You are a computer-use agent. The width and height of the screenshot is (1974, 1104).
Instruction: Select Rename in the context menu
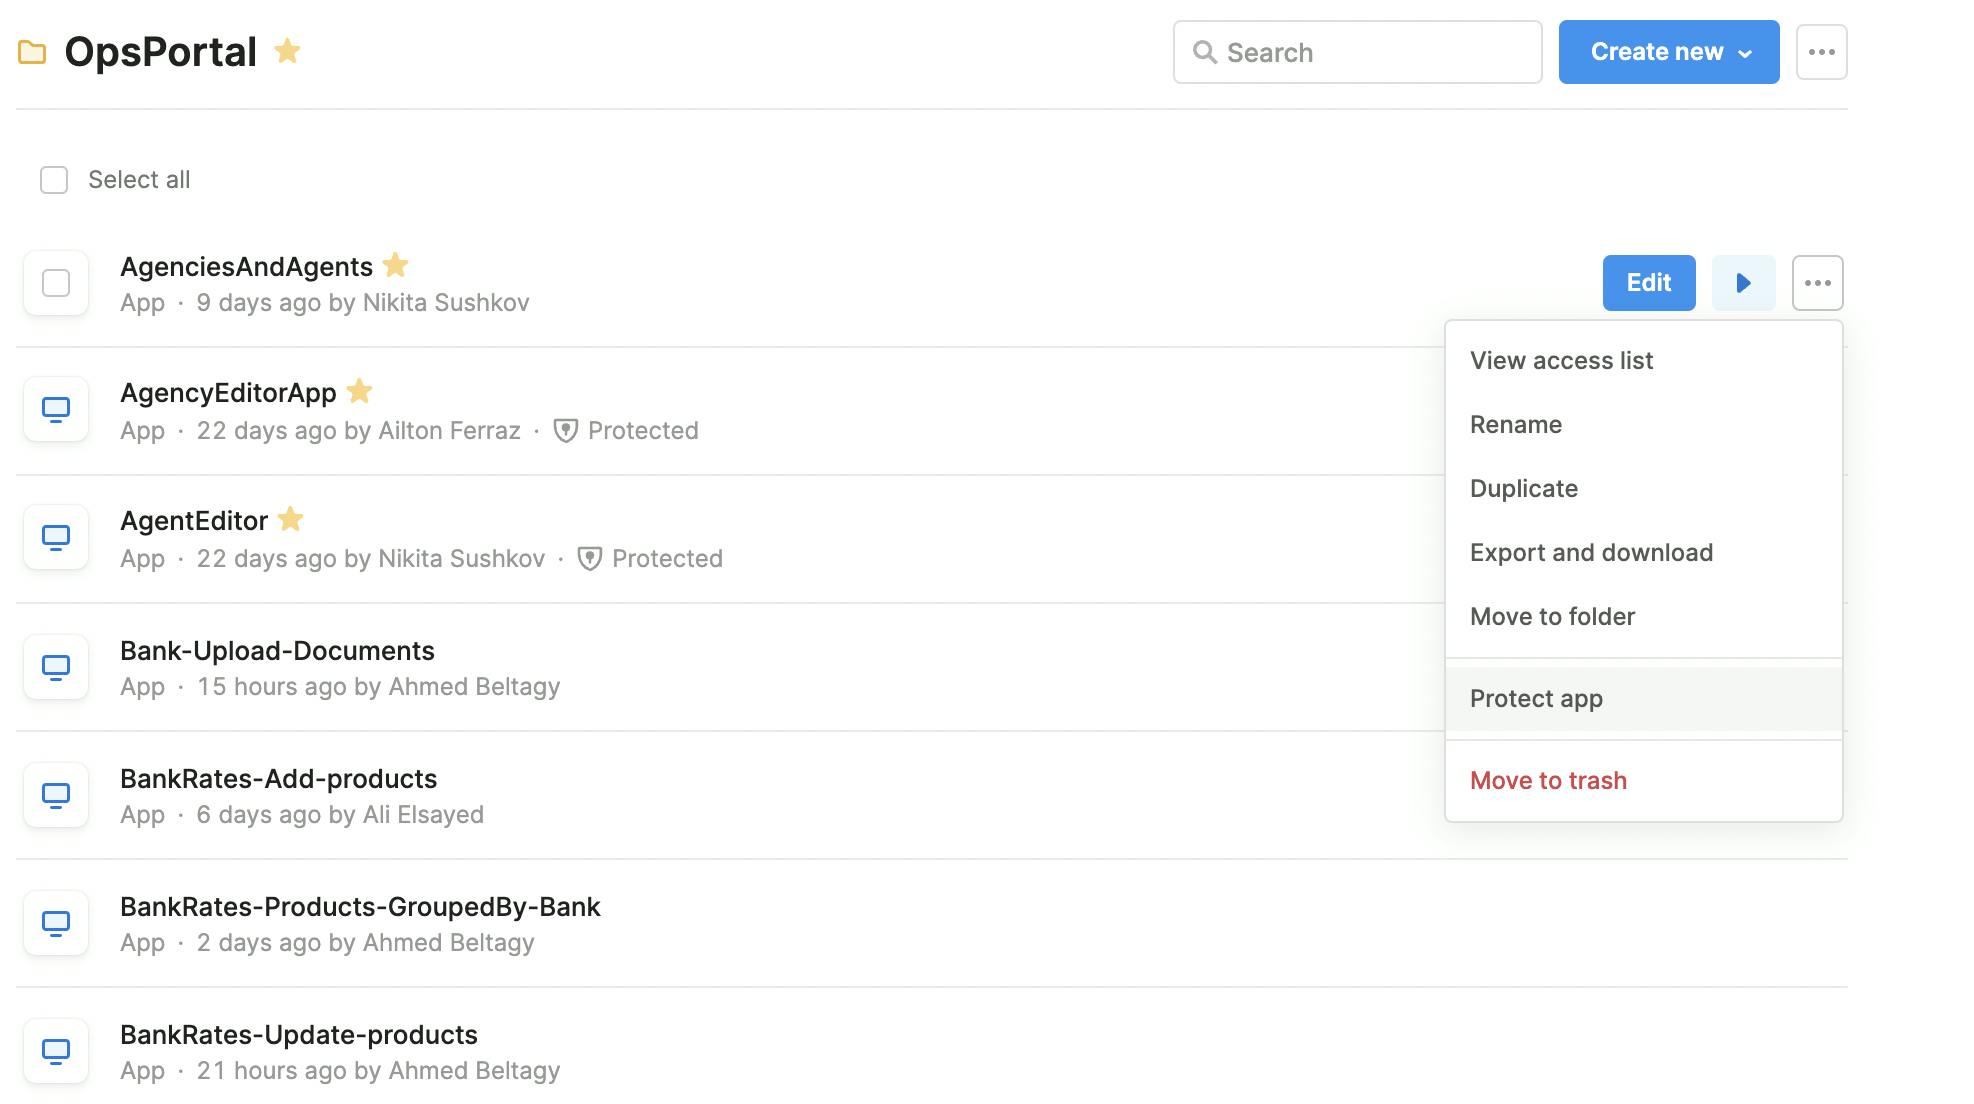1643,425
